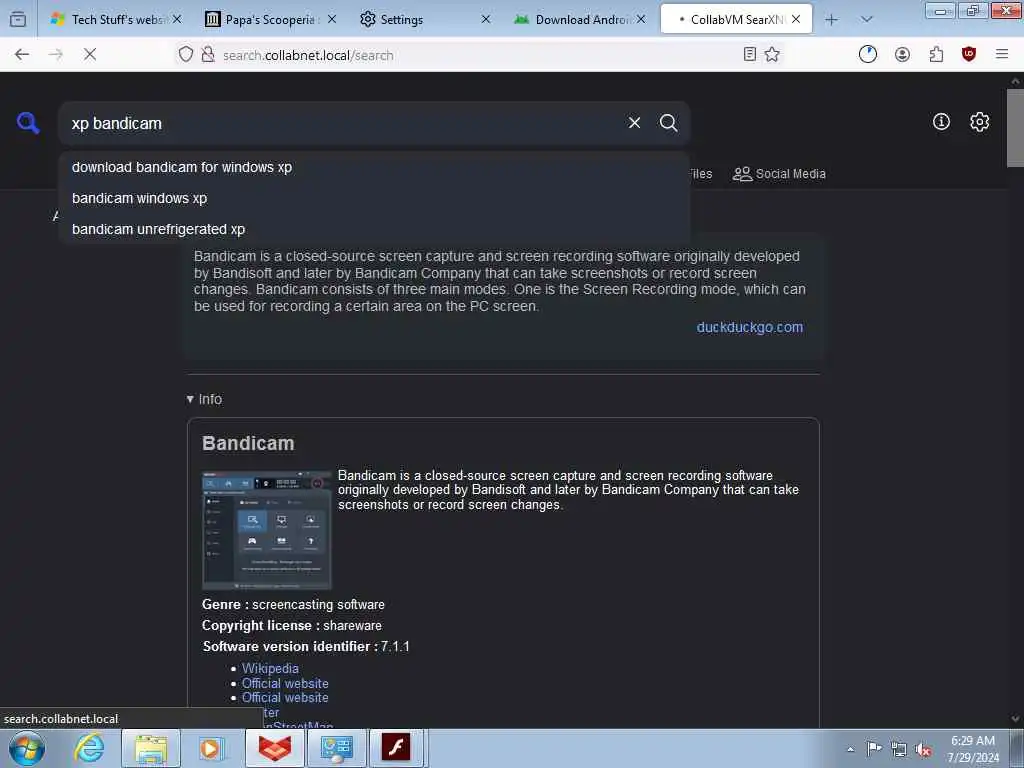Click the network tray icon
This screenshot has width=1024, height=768.
[899, 749]
